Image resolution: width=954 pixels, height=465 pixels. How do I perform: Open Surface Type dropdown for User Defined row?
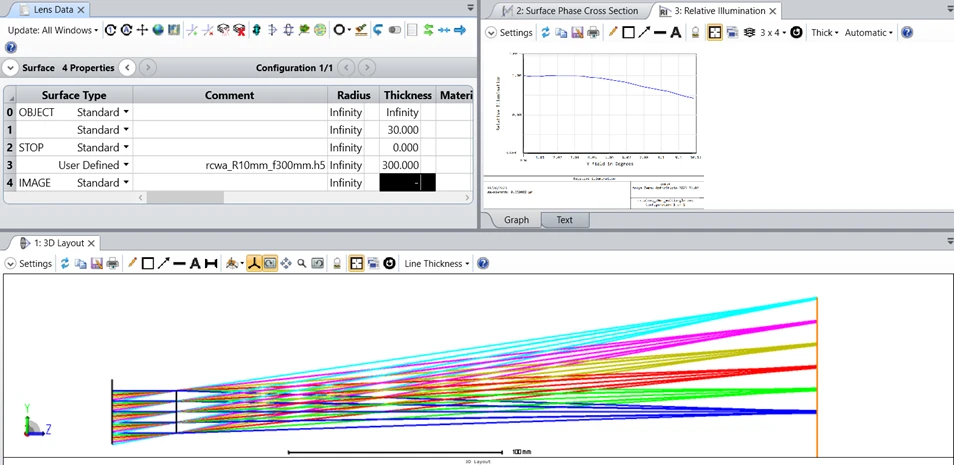[126, 166]
